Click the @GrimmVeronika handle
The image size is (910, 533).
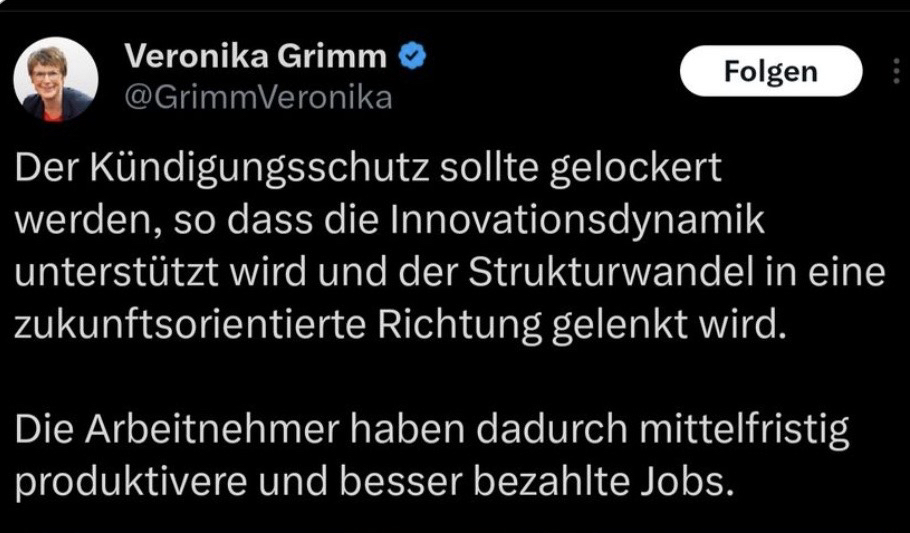pos(257,98)
